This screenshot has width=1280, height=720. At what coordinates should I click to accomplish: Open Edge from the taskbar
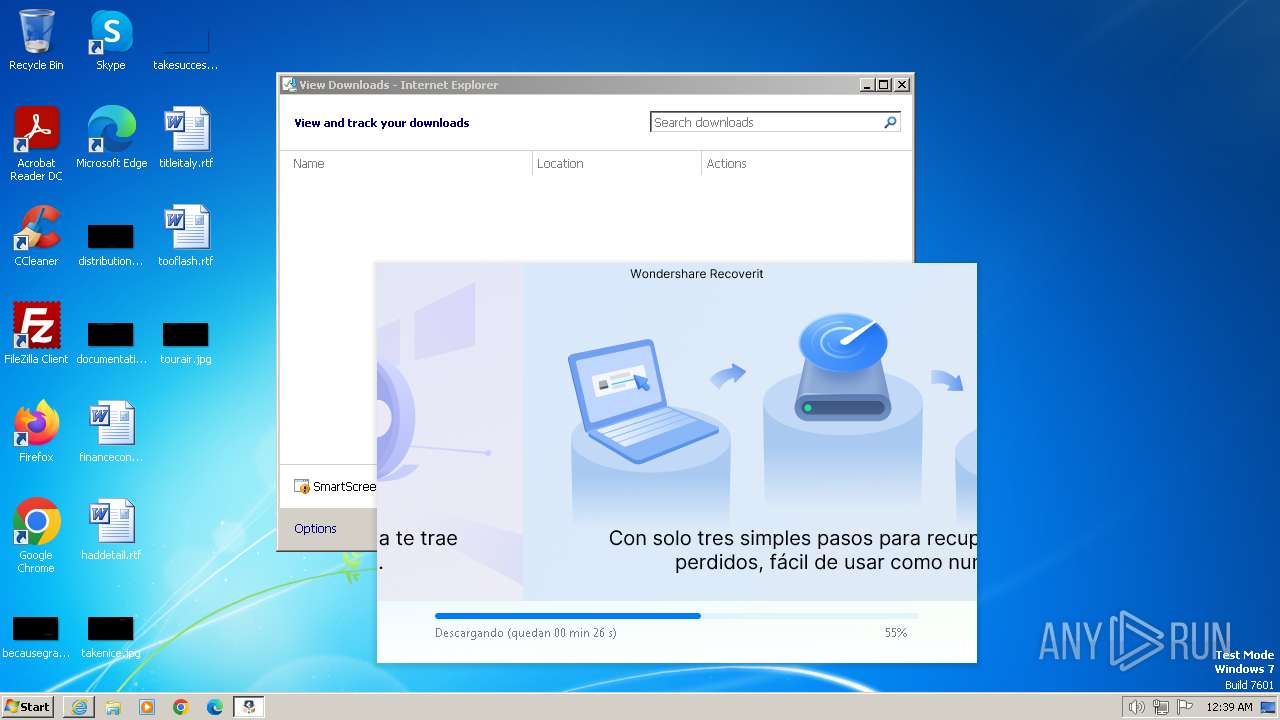[x=215, y=707]
